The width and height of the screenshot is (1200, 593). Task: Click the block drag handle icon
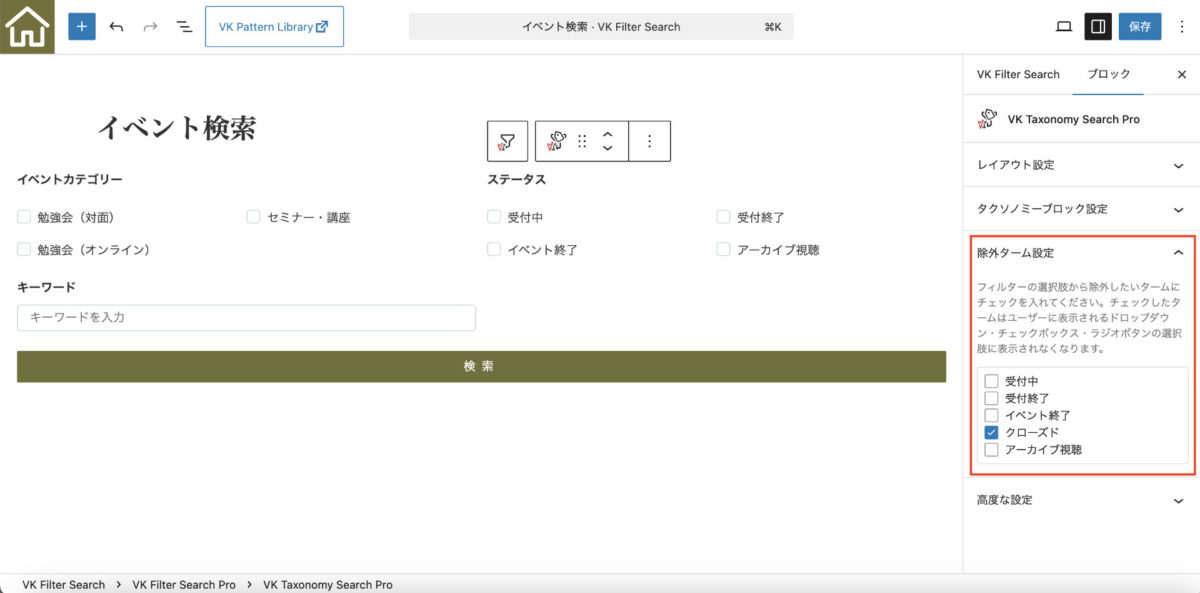582,142
